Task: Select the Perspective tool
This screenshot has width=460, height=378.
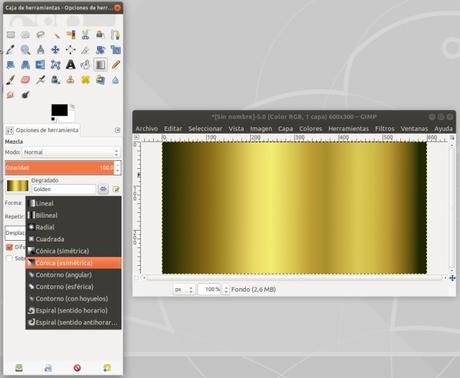Action: 25,65
